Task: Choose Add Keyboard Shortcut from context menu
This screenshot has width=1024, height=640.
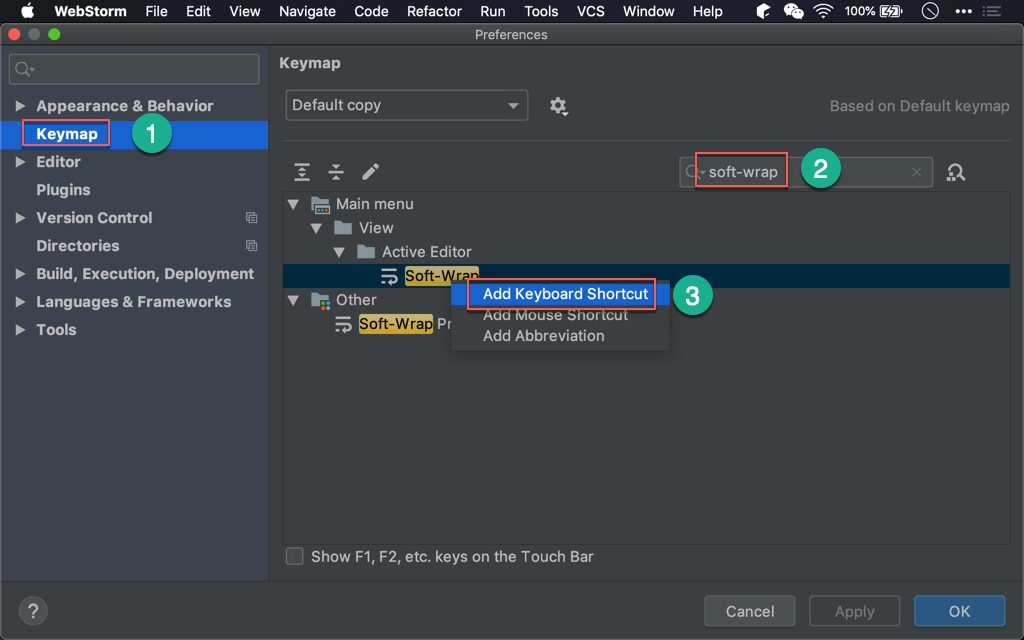Action: [x=565, y=294]
